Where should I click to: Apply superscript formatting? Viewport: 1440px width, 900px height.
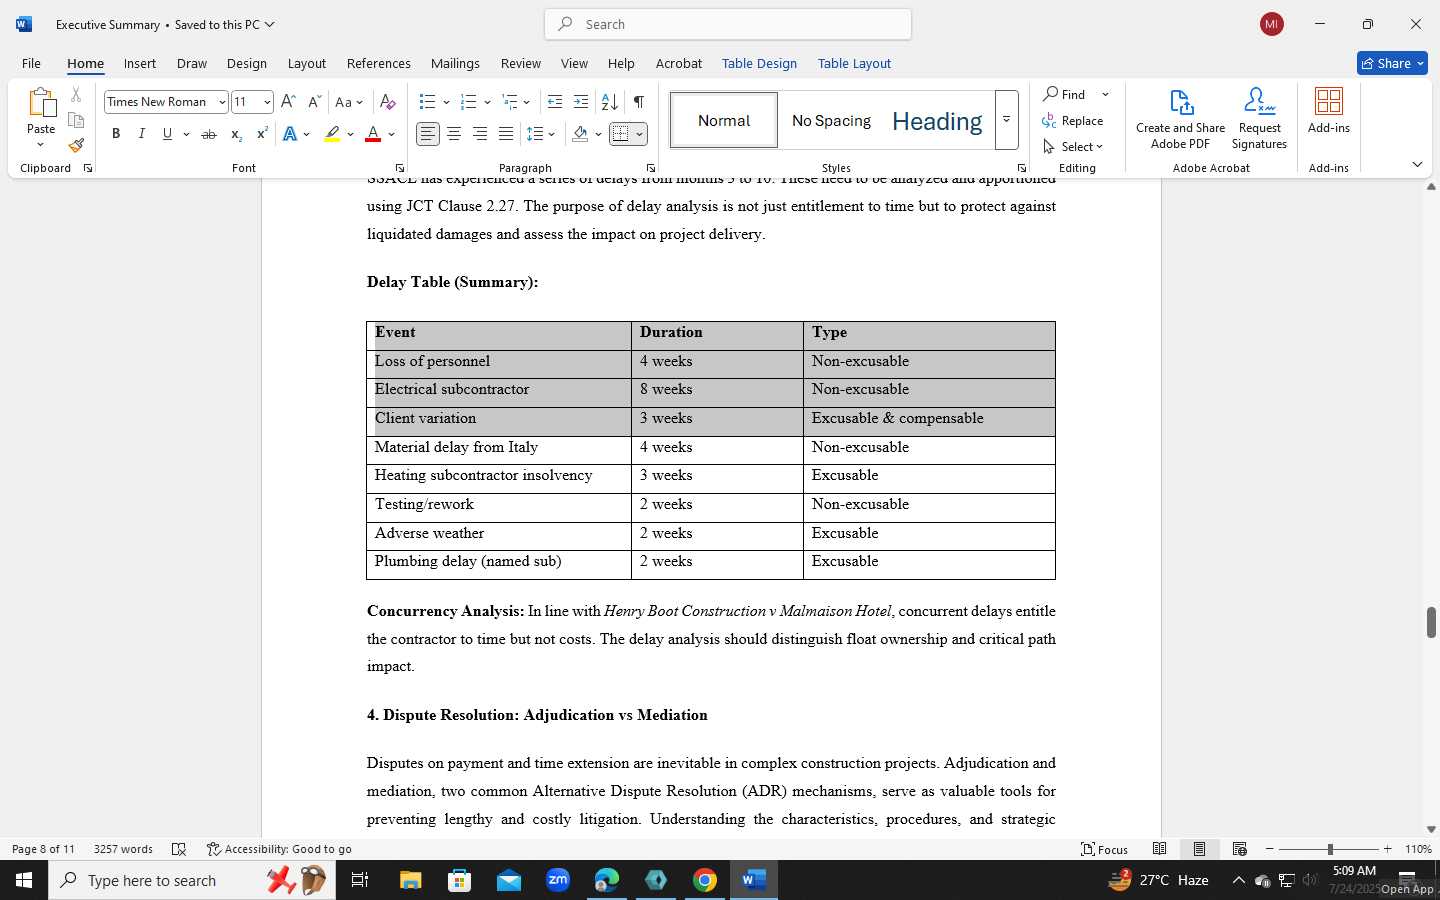tap(262, 134)
